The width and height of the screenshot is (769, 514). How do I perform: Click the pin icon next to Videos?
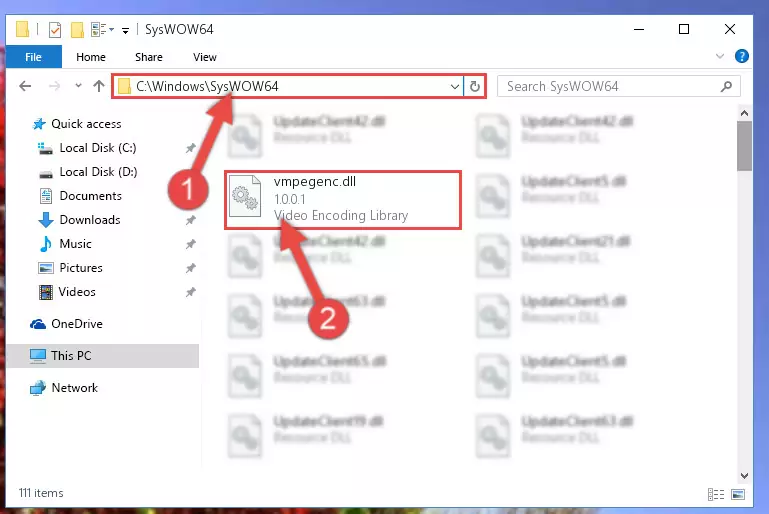pyautogui.click(x=190, y=292)
